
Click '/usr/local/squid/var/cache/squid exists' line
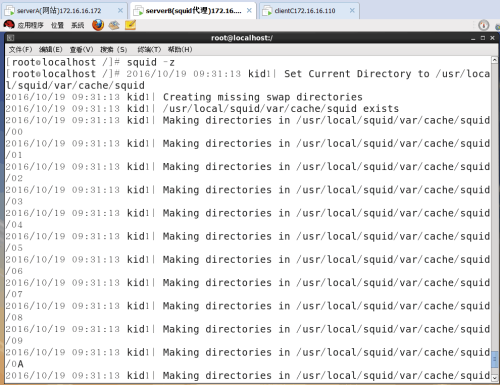(x=281, y=109)
